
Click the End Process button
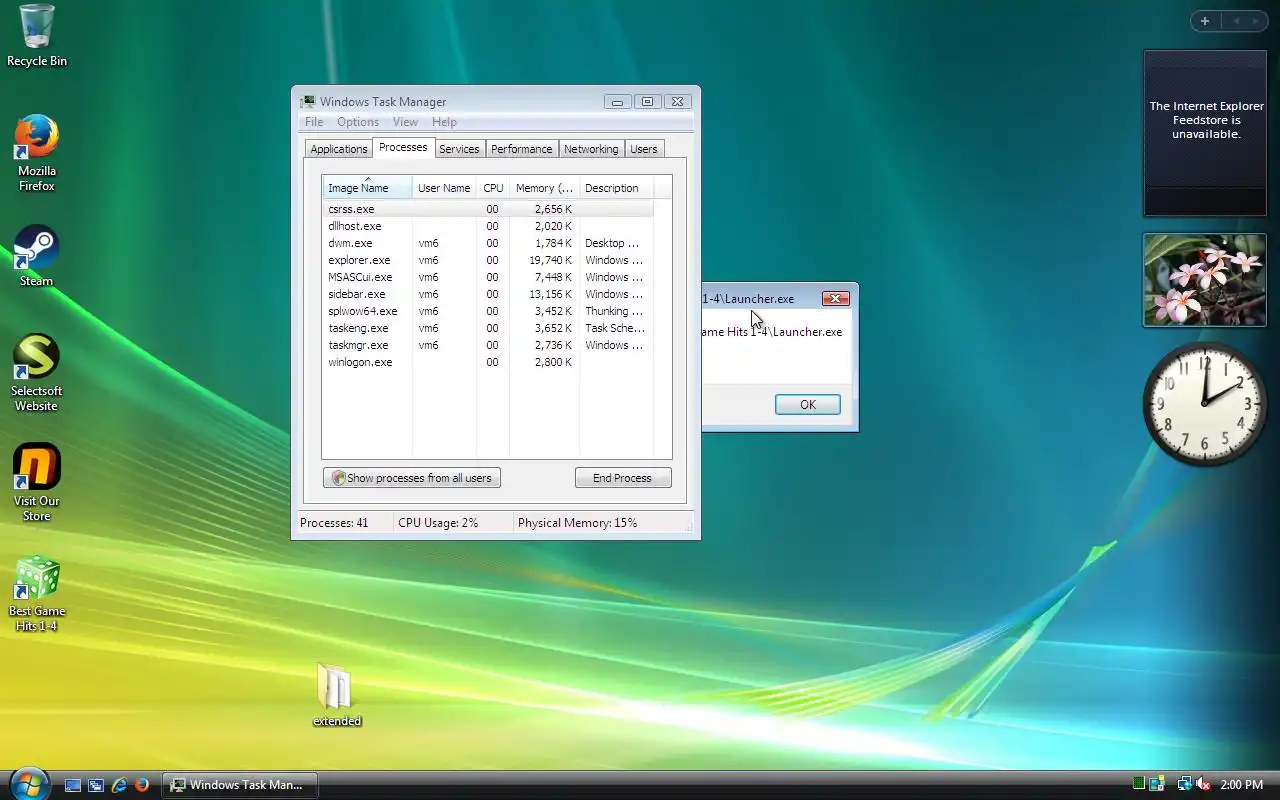pos(622,478)
